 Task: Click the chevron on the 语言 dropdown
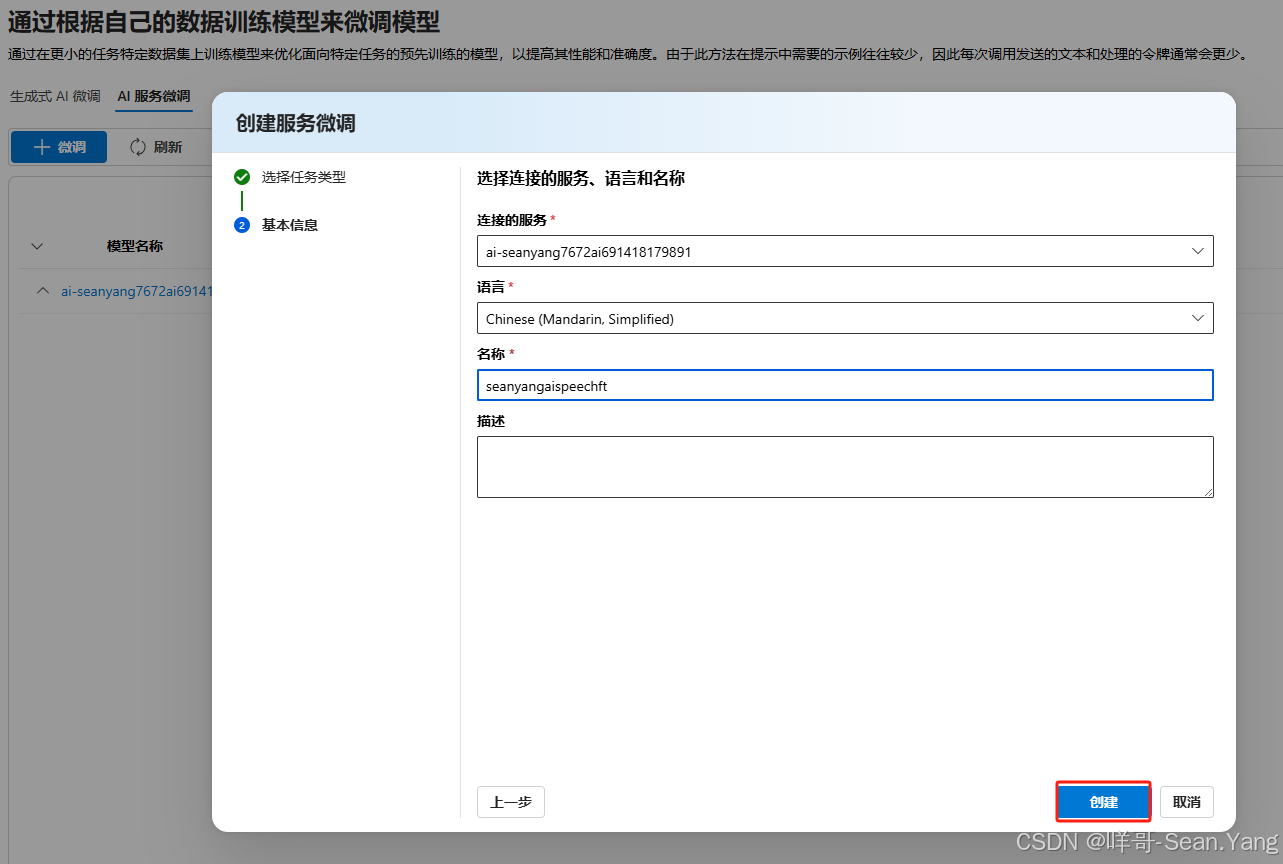pyautogui.click(x=1197, y=318)
